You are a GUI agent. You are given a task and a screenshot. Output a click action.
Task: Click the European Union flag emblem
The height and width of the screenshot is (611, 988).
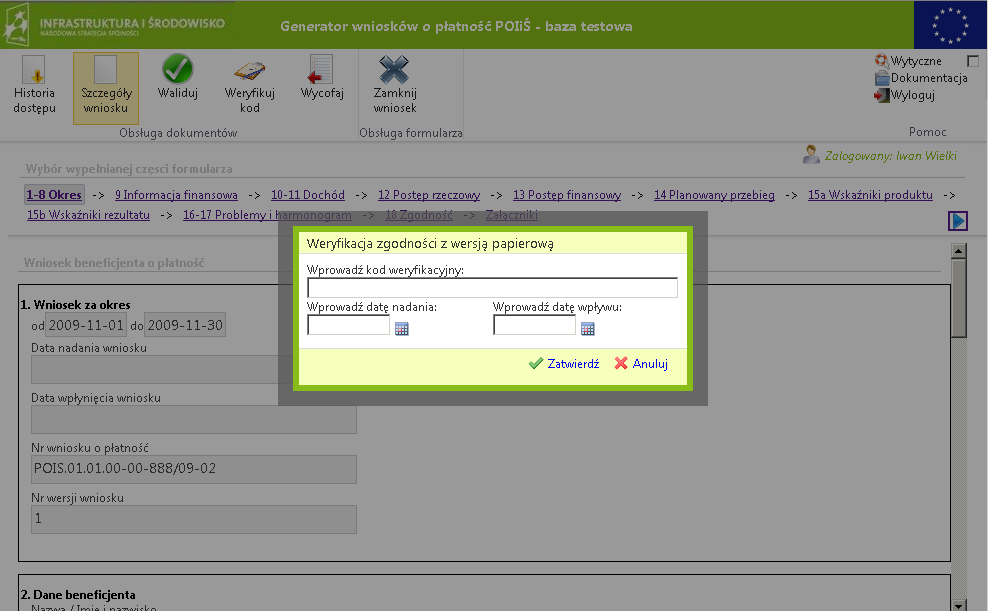click(x=950, y=25)
